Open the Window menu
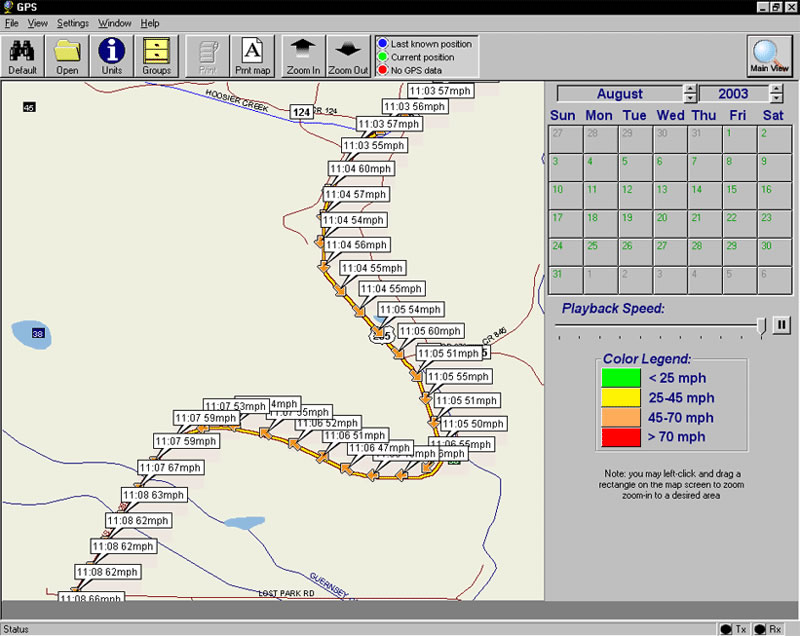The image size is (800, 636). tap(114, 23)
